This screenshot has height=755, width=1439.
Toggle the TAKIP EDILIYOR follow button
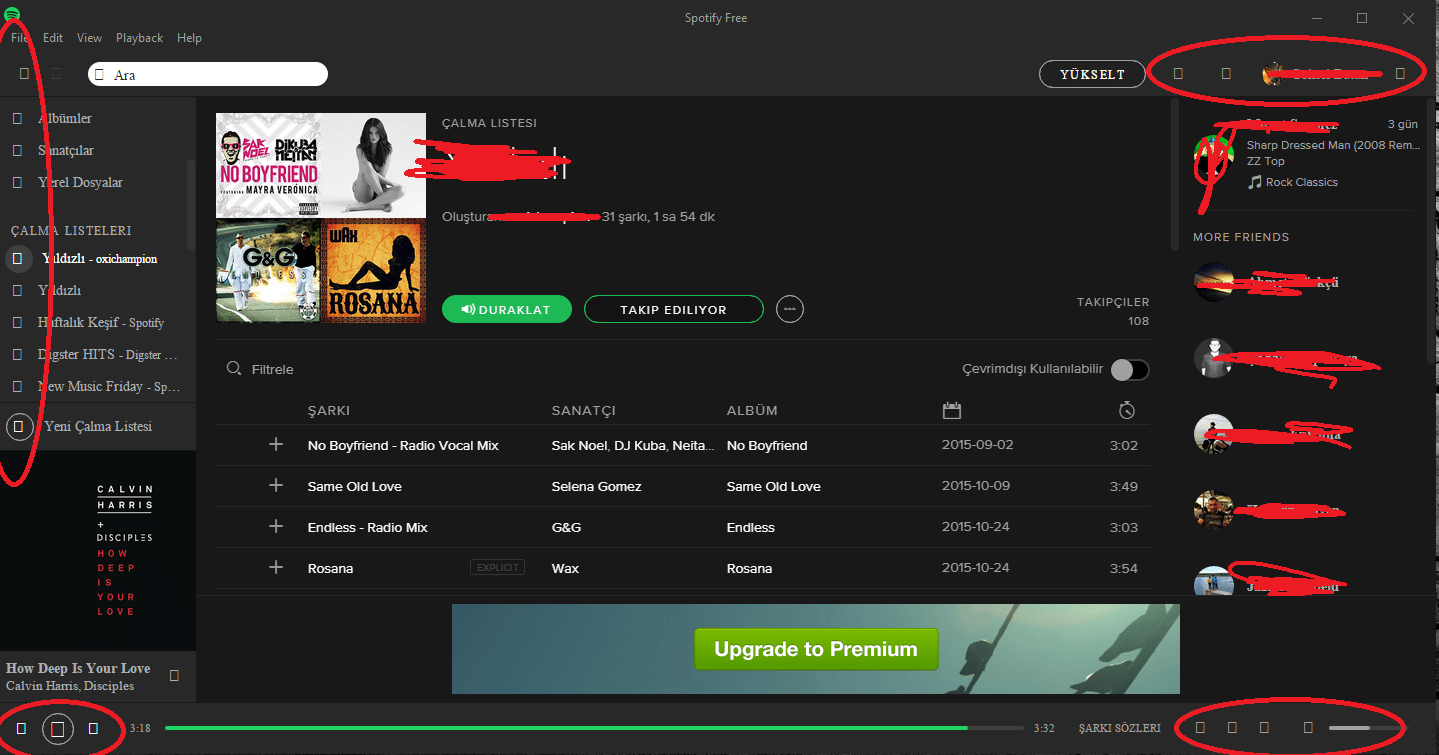click(673, 310)
